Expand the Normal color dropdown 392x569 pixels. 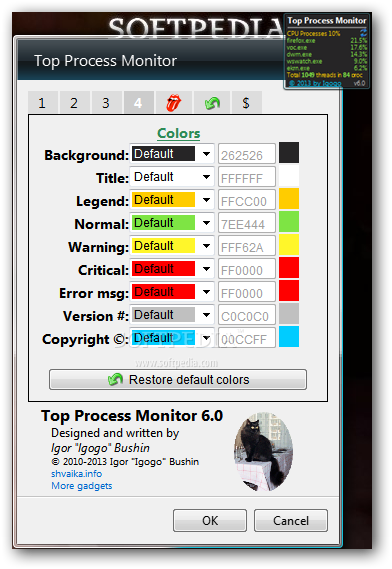coord(172,223)
